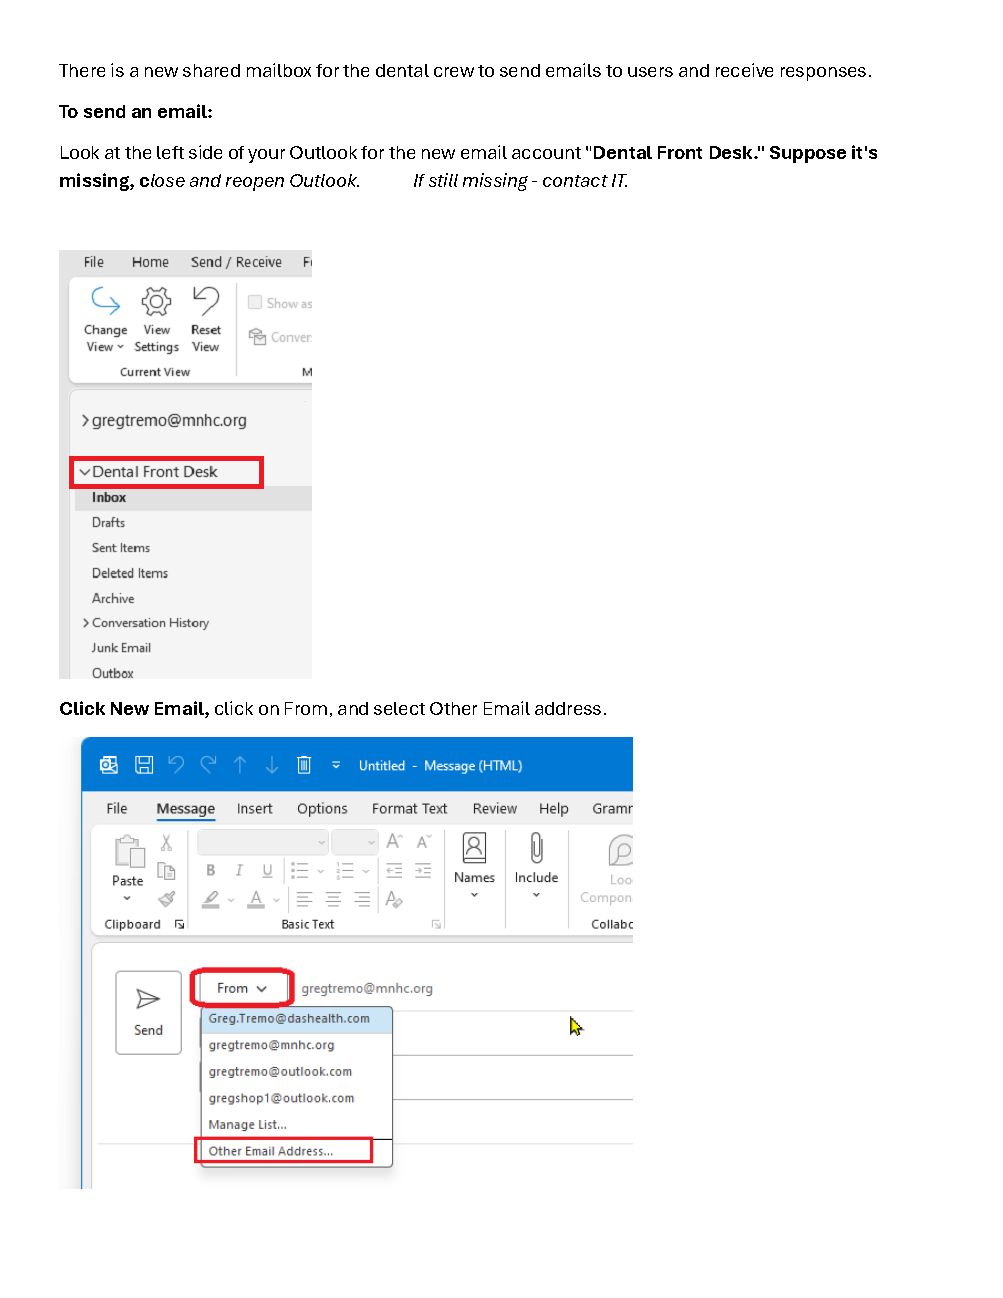Open the From dropdown button
The image size is (1003, 1298).
point(242,988)
